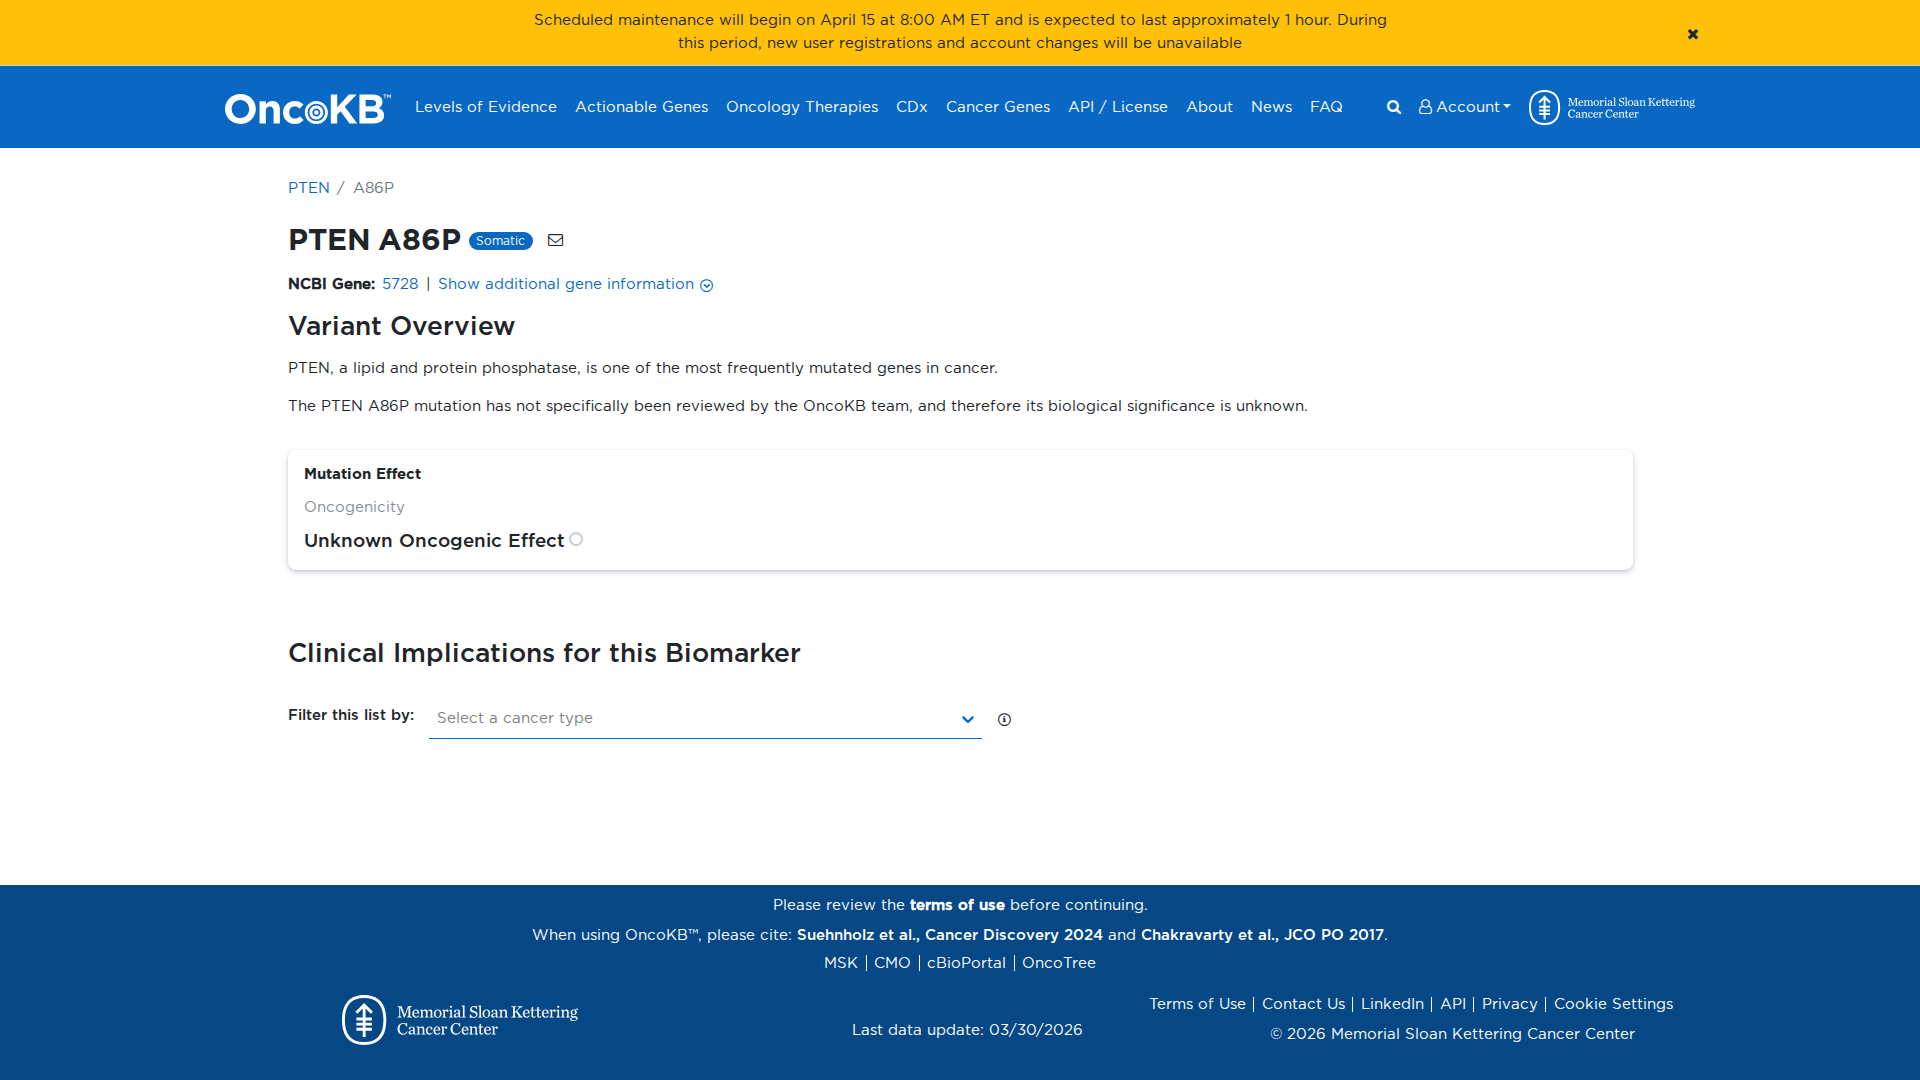1920x1080 pixels.
Task: Open cBioPortal footer link
Action: pyautogui.click(x=965, y=963)
